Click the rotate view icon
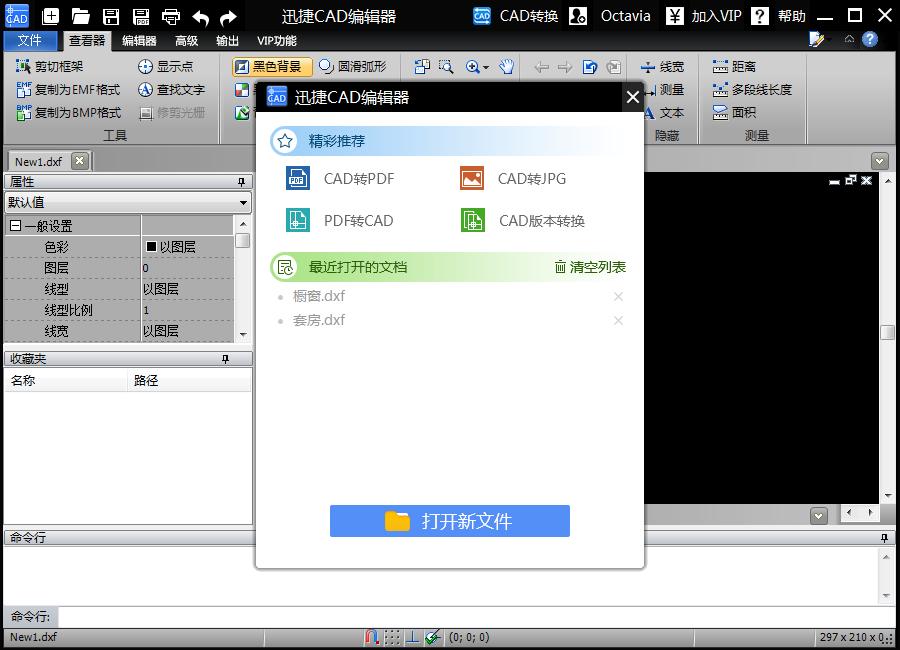The image size is (900, 650). [589, 67]
